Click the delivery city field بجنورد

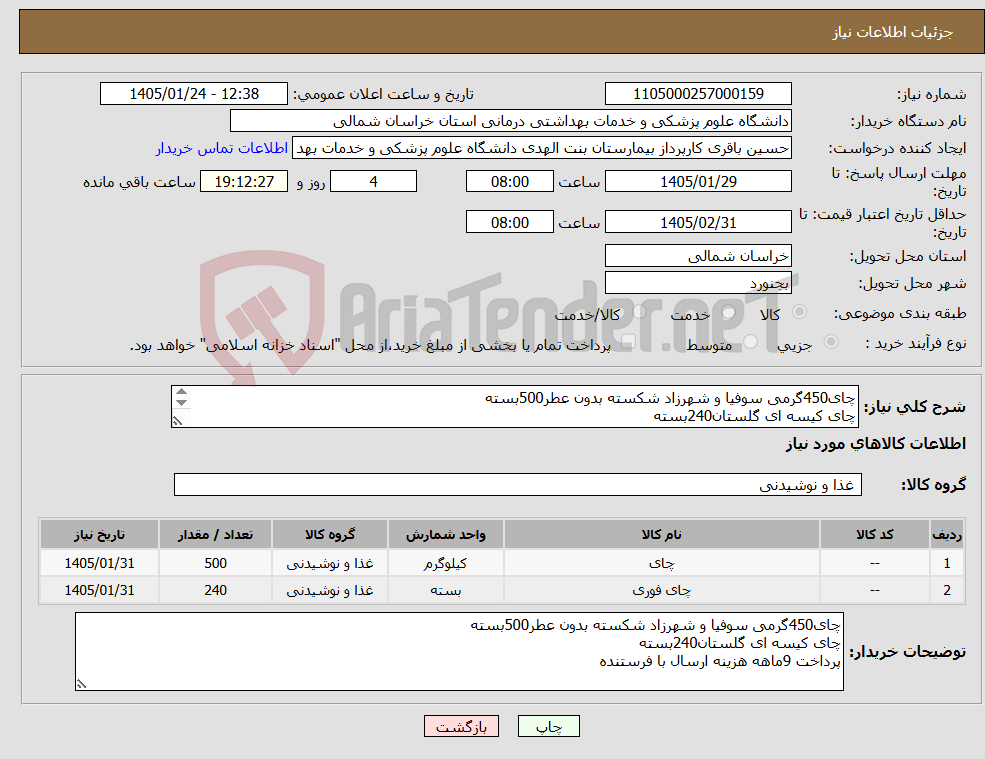pyautogui.click(x=698, y=283)
